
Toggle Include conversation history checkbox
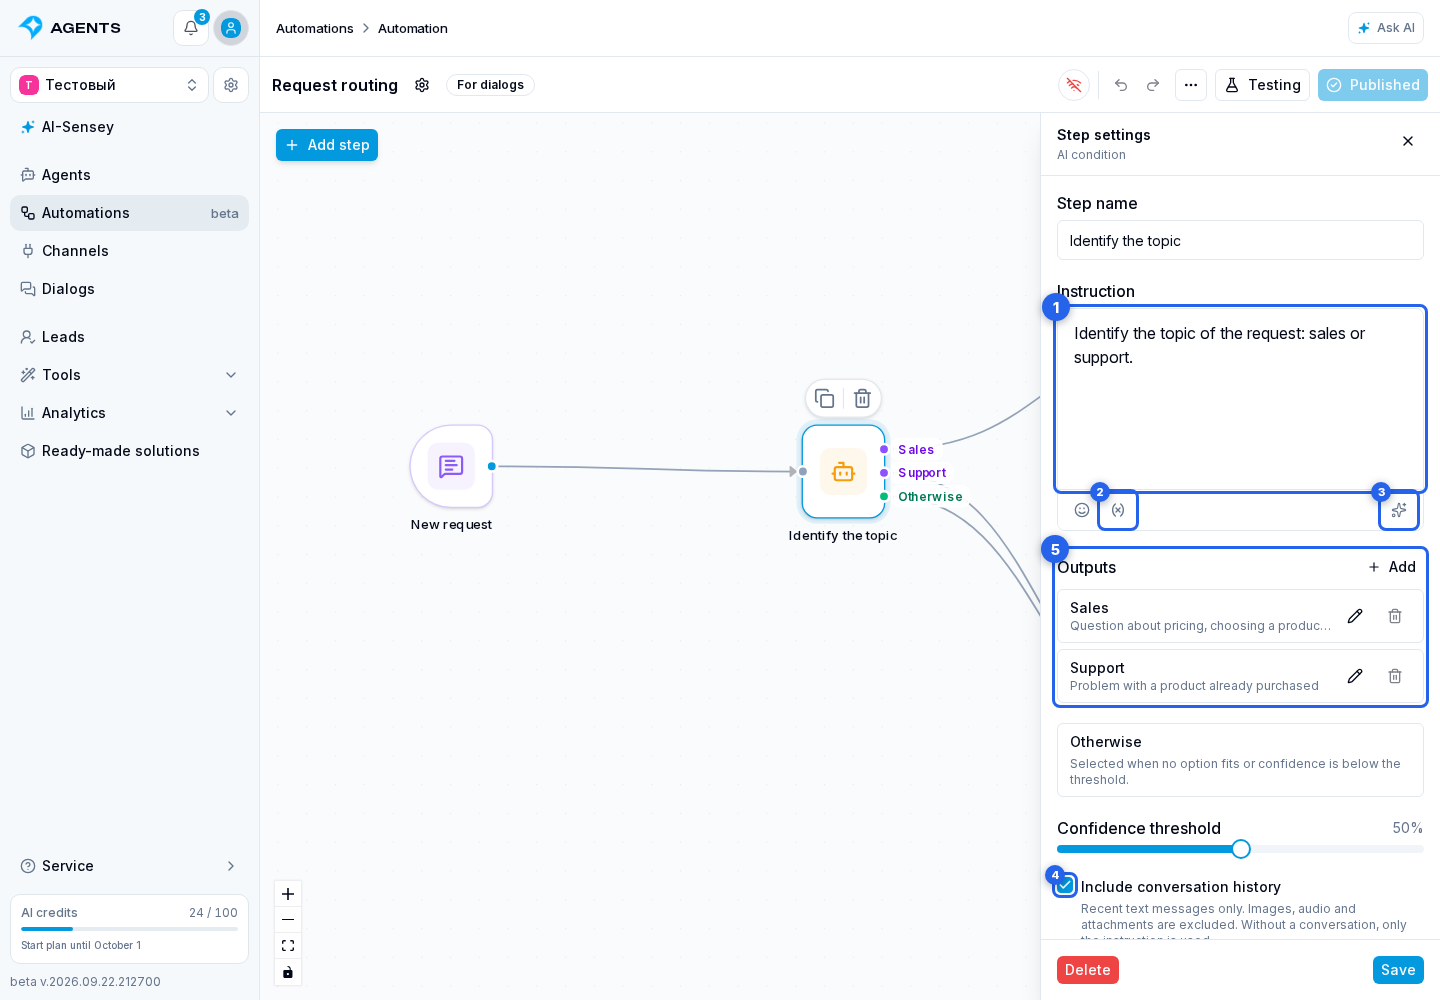click(x=1065, y=885)
